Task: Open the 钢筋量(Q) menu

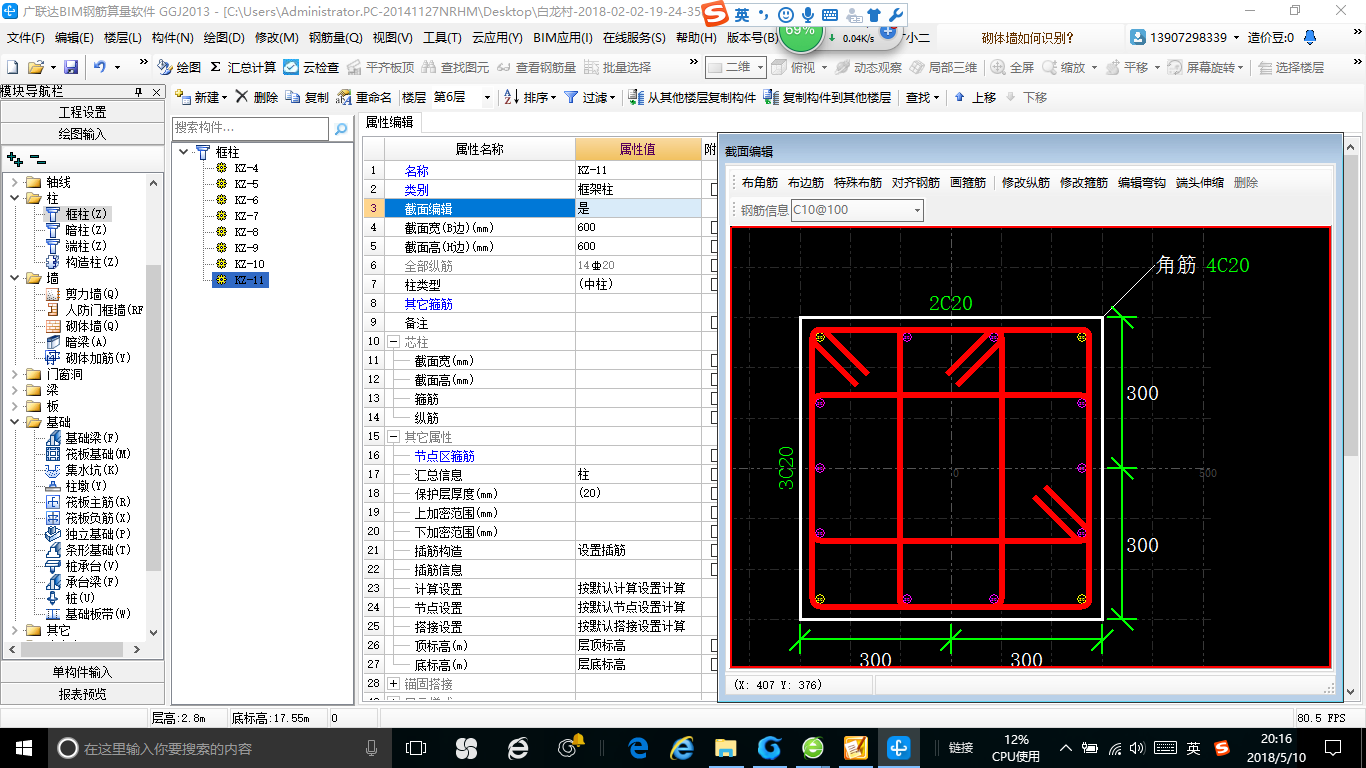Action: (x=335, y=38)
